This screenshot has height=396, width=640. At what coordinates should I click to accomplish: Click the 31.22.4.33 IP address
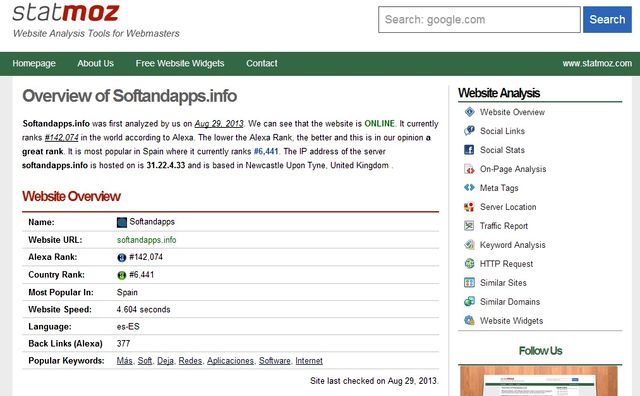pyautogui.click(x=166, y=165)
